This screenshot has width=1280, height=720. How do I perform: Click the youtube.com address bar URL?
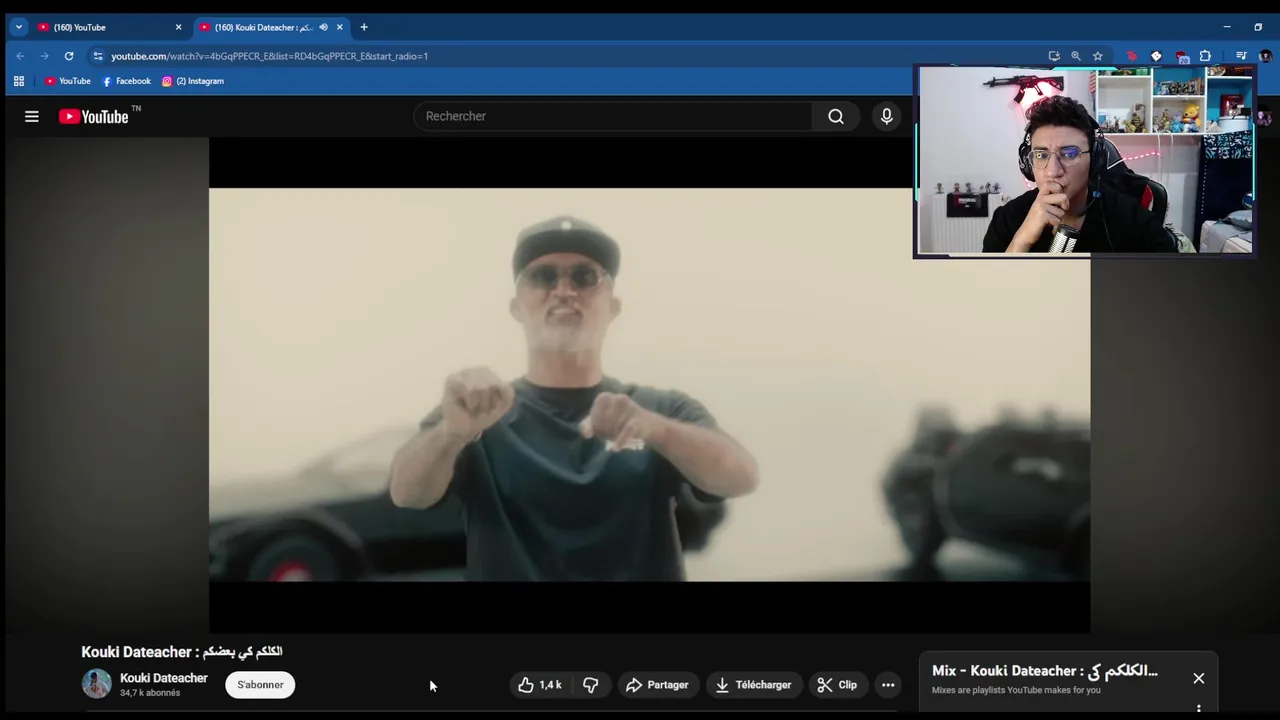[269, 56]
